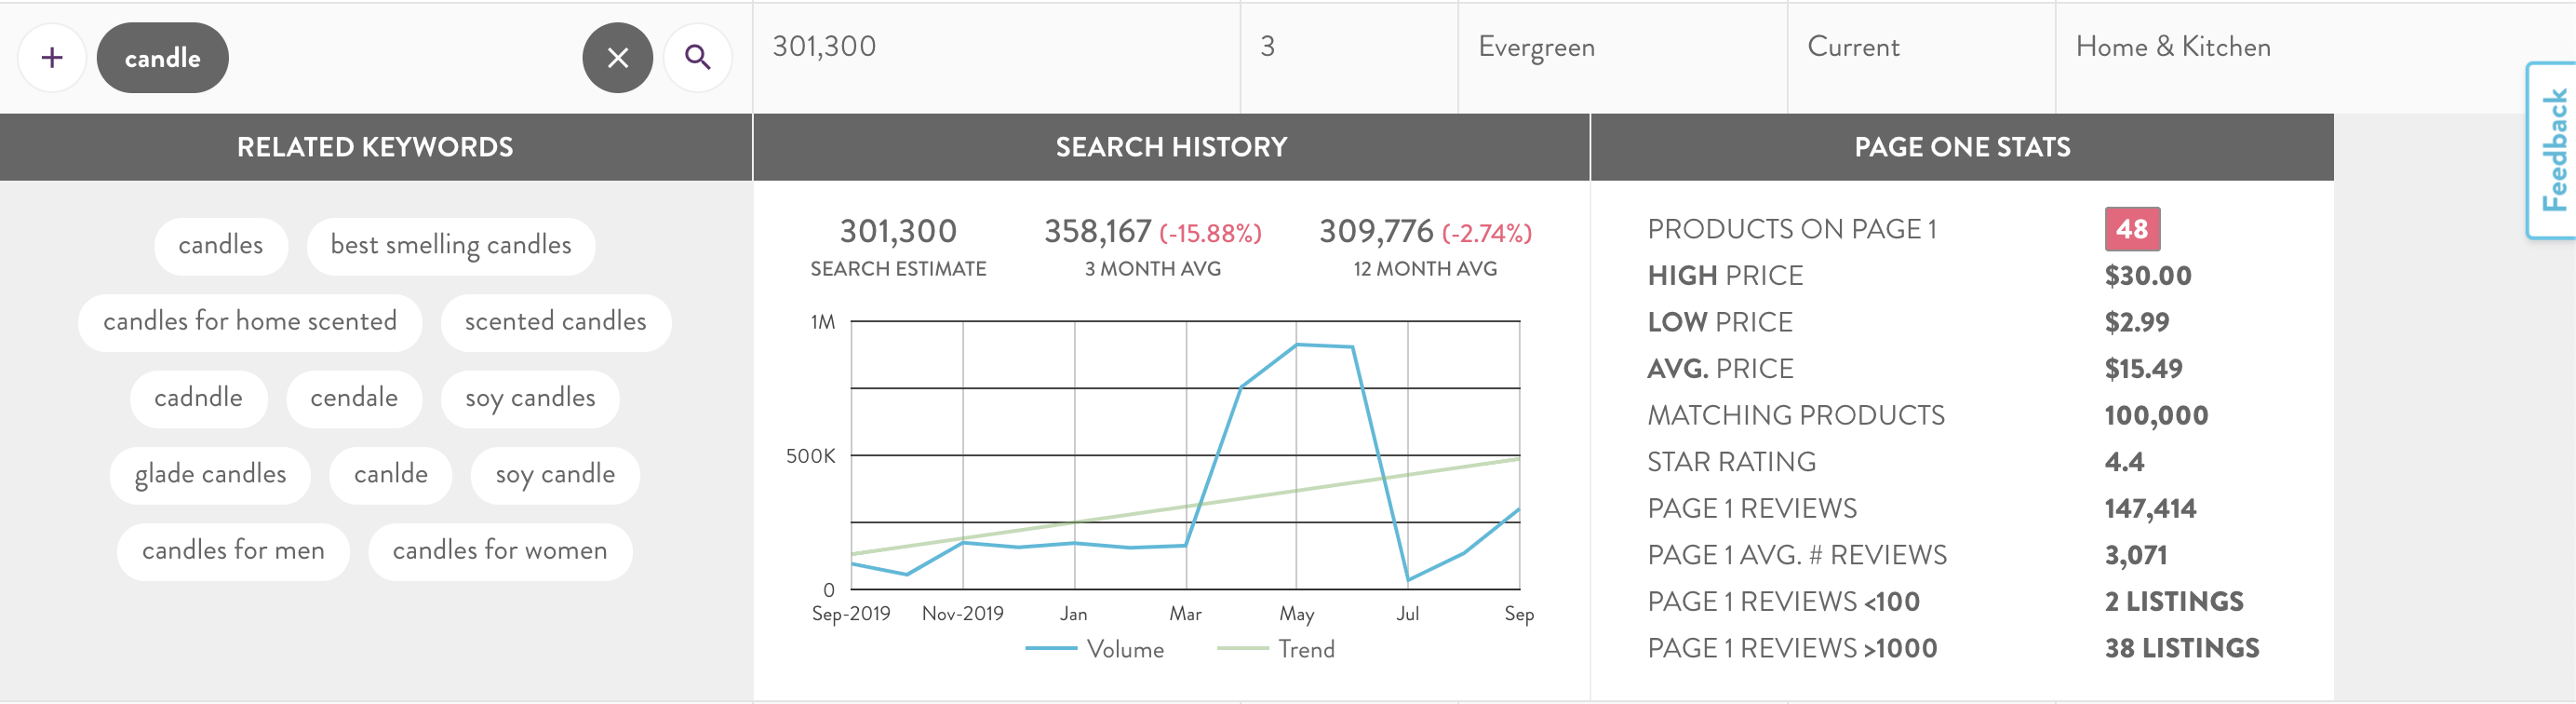Click the 'soy candle' keyword pill

(x=555, y=475)
